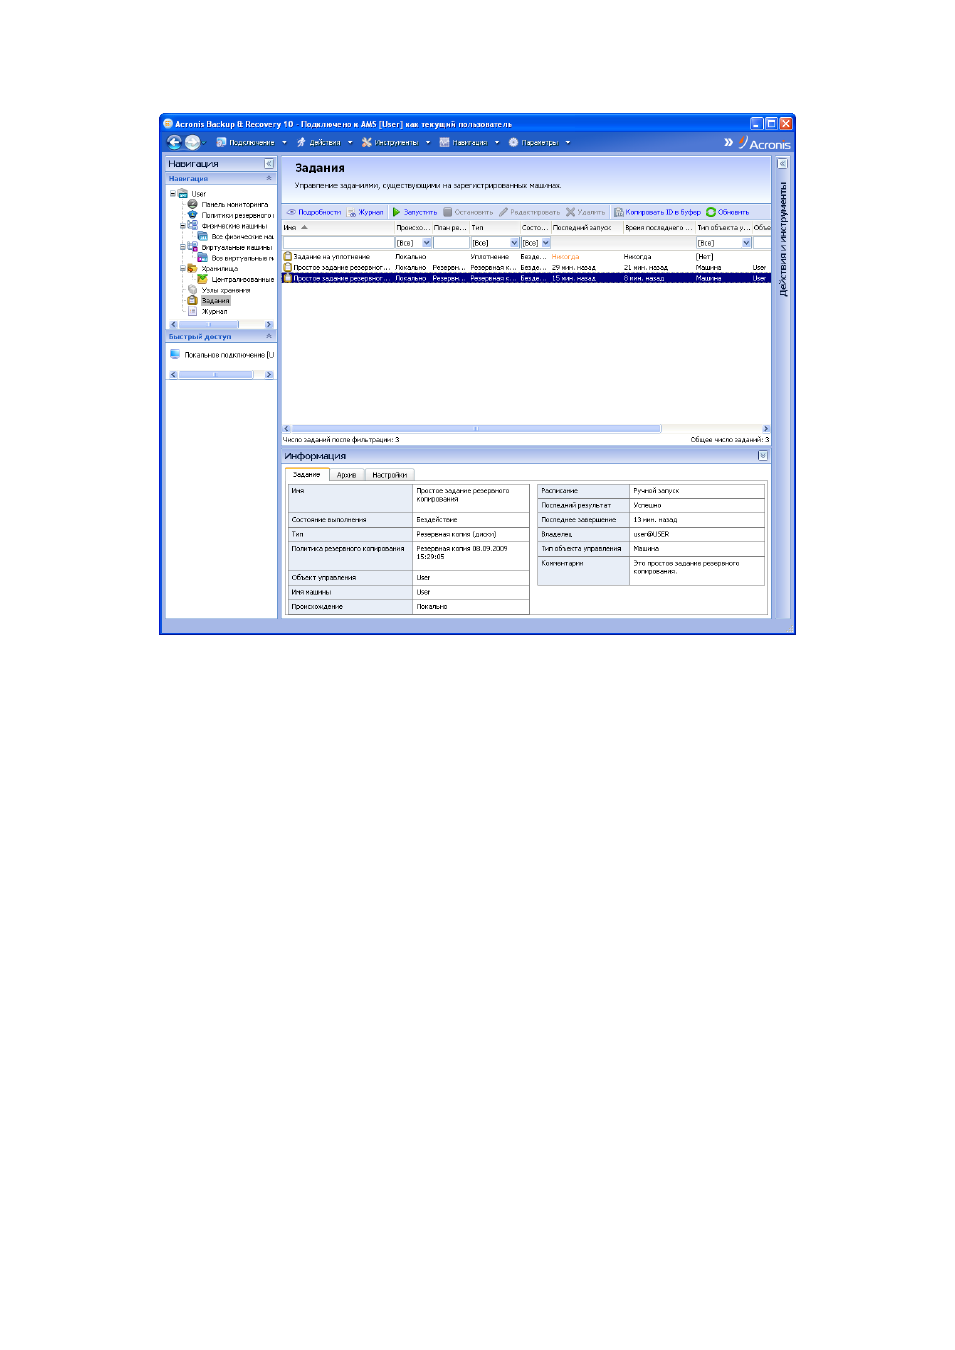955x1350 pixels.
Task: Collapse the Хранилища tree node
Action: [182, 268]
